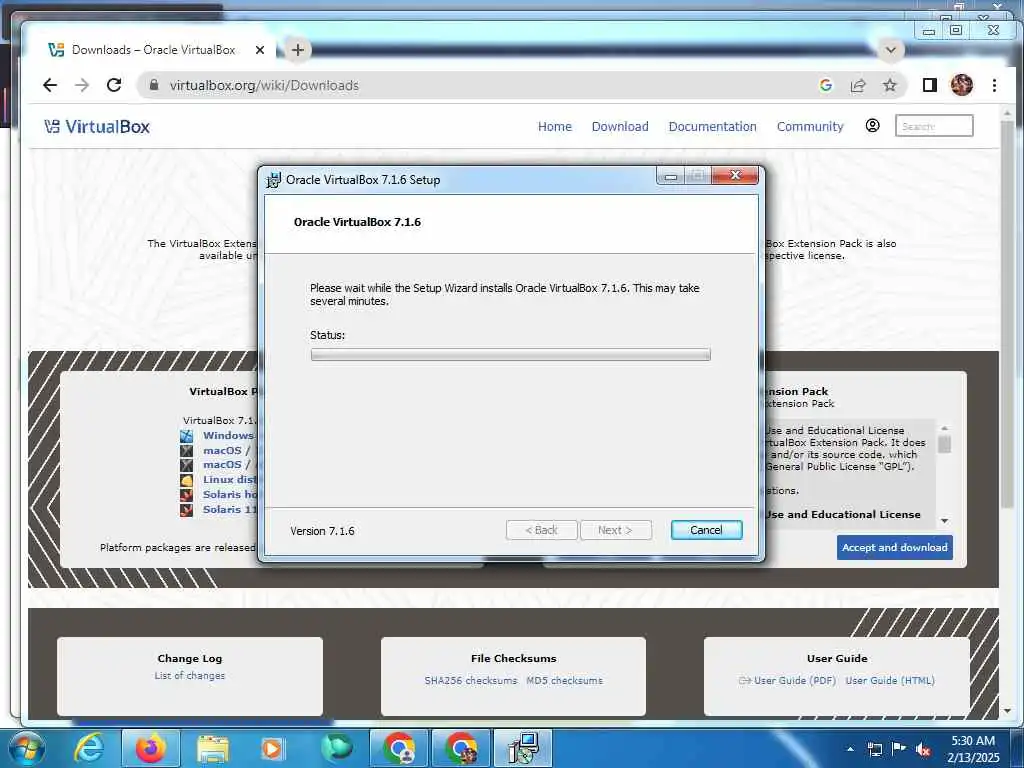The width and height of the screenshot is (1024, 768).
Task: Click the address bar showing virtualbox.org/wiki/Downloads
Action: point(477,85)
